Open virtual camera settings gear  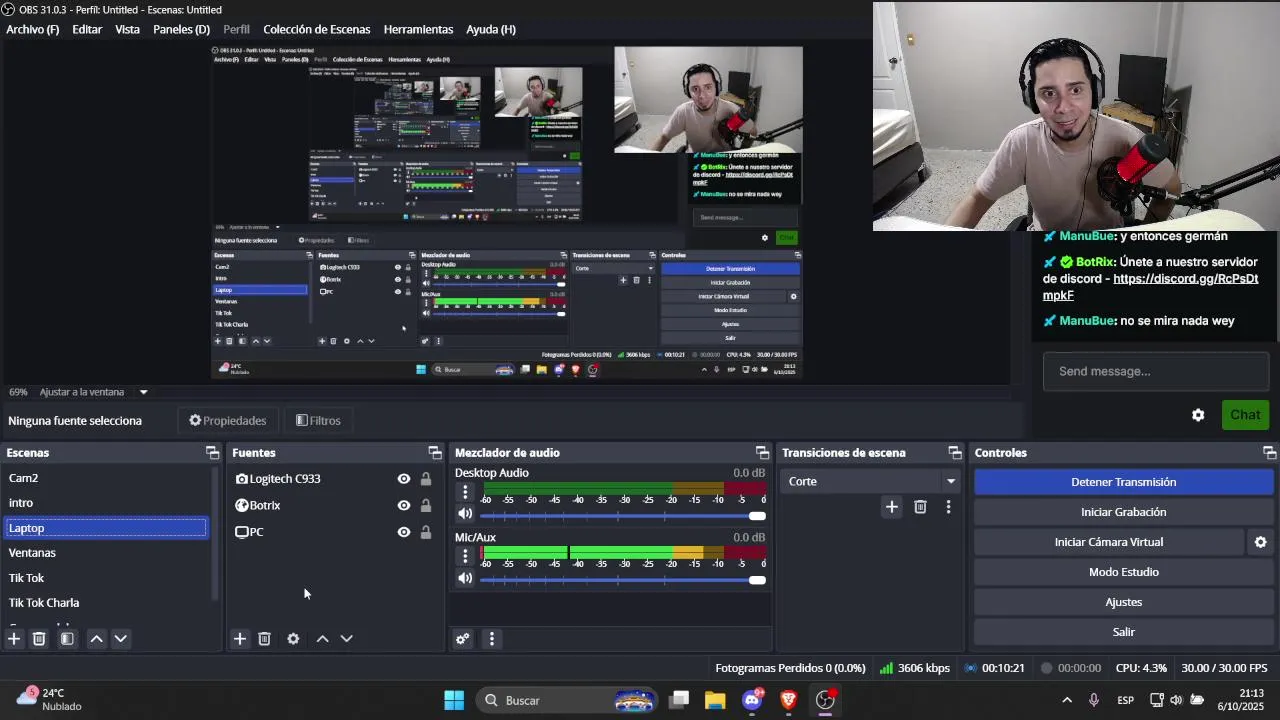[1261, 542]
